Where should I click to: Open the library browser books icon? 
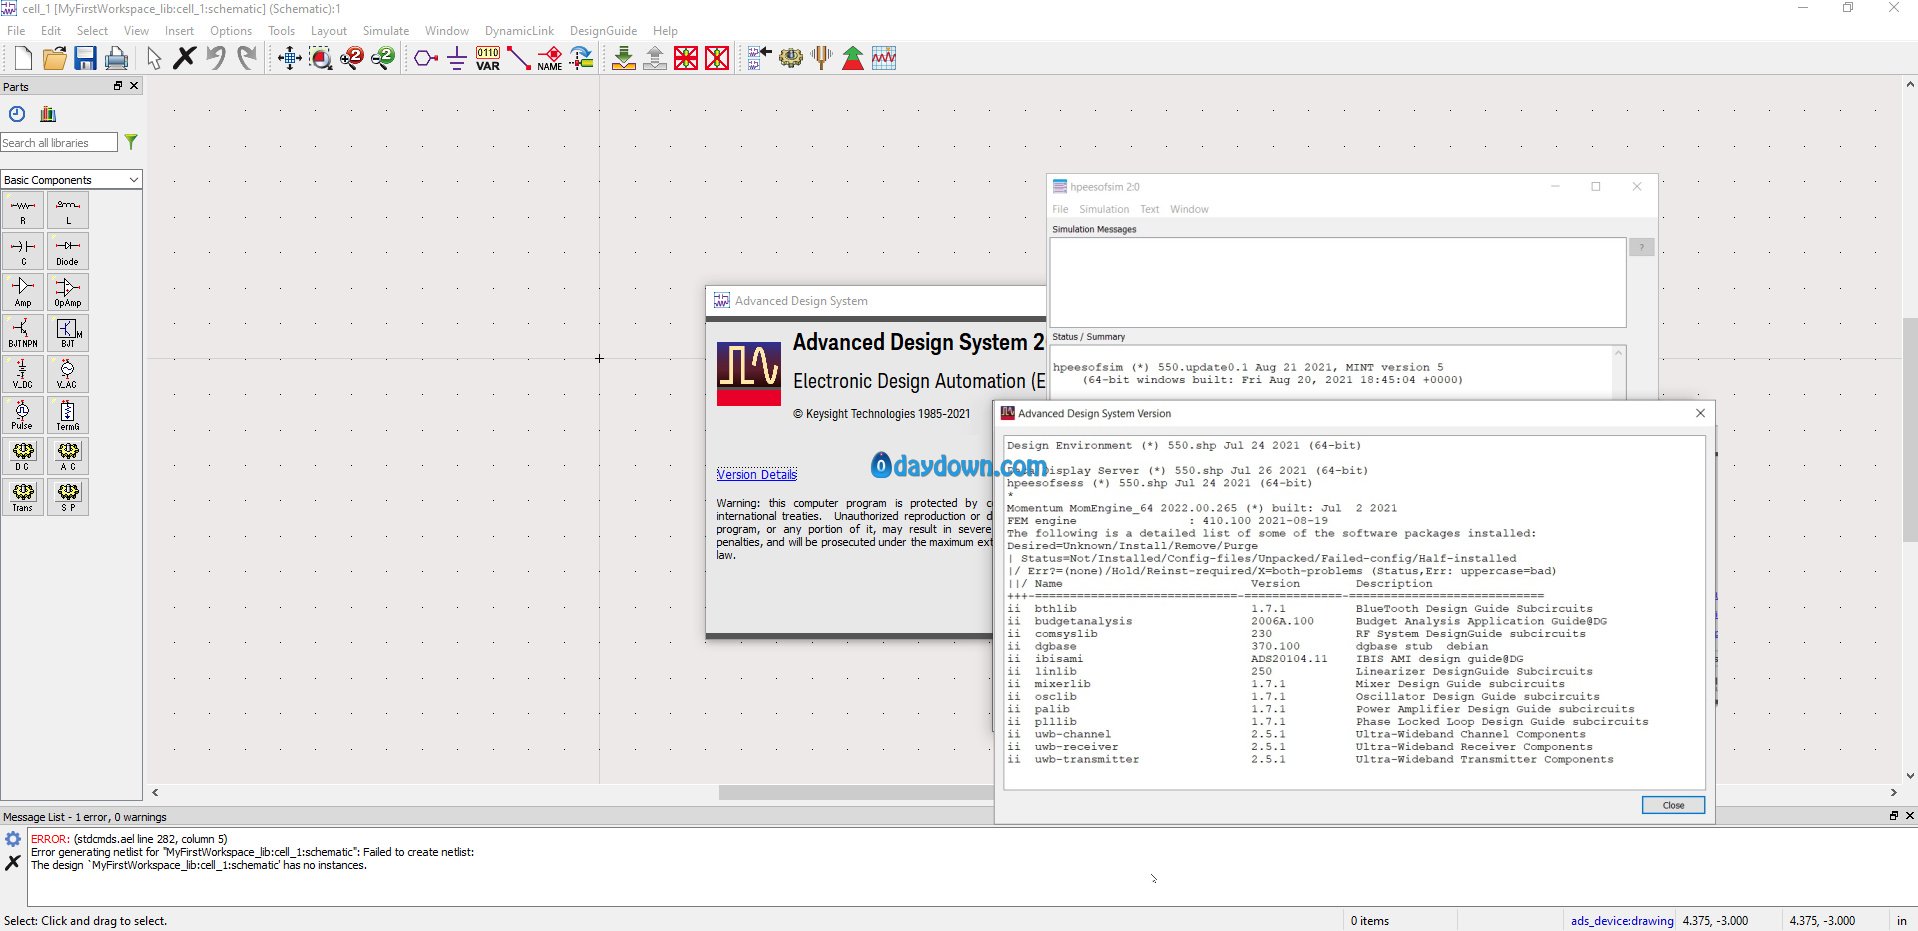(48, 114)
